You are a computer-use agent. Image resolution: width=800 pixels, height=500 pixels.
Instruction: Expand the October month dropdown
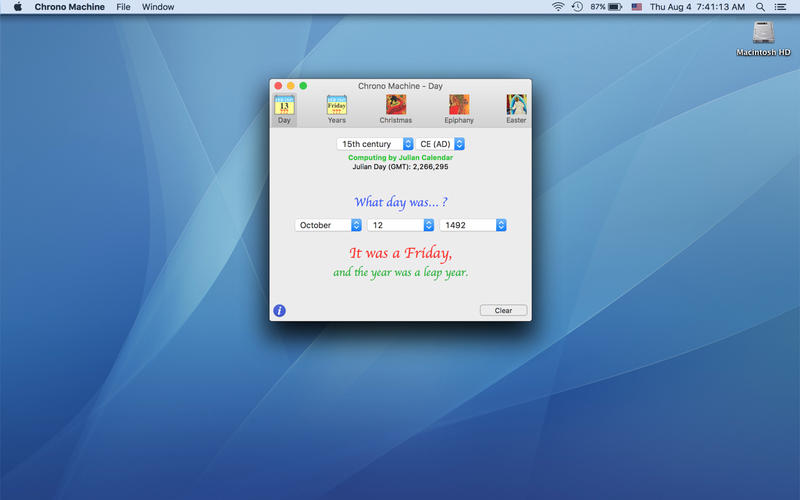tap(329, 225)
